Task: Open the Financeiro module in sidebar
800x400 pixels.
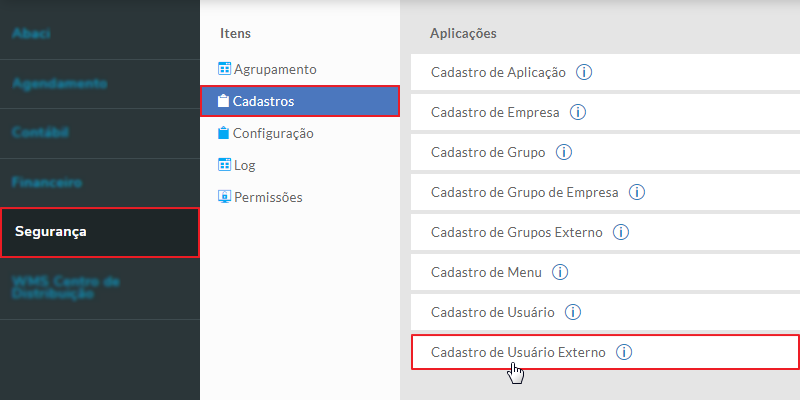Action: pos(47,183)
